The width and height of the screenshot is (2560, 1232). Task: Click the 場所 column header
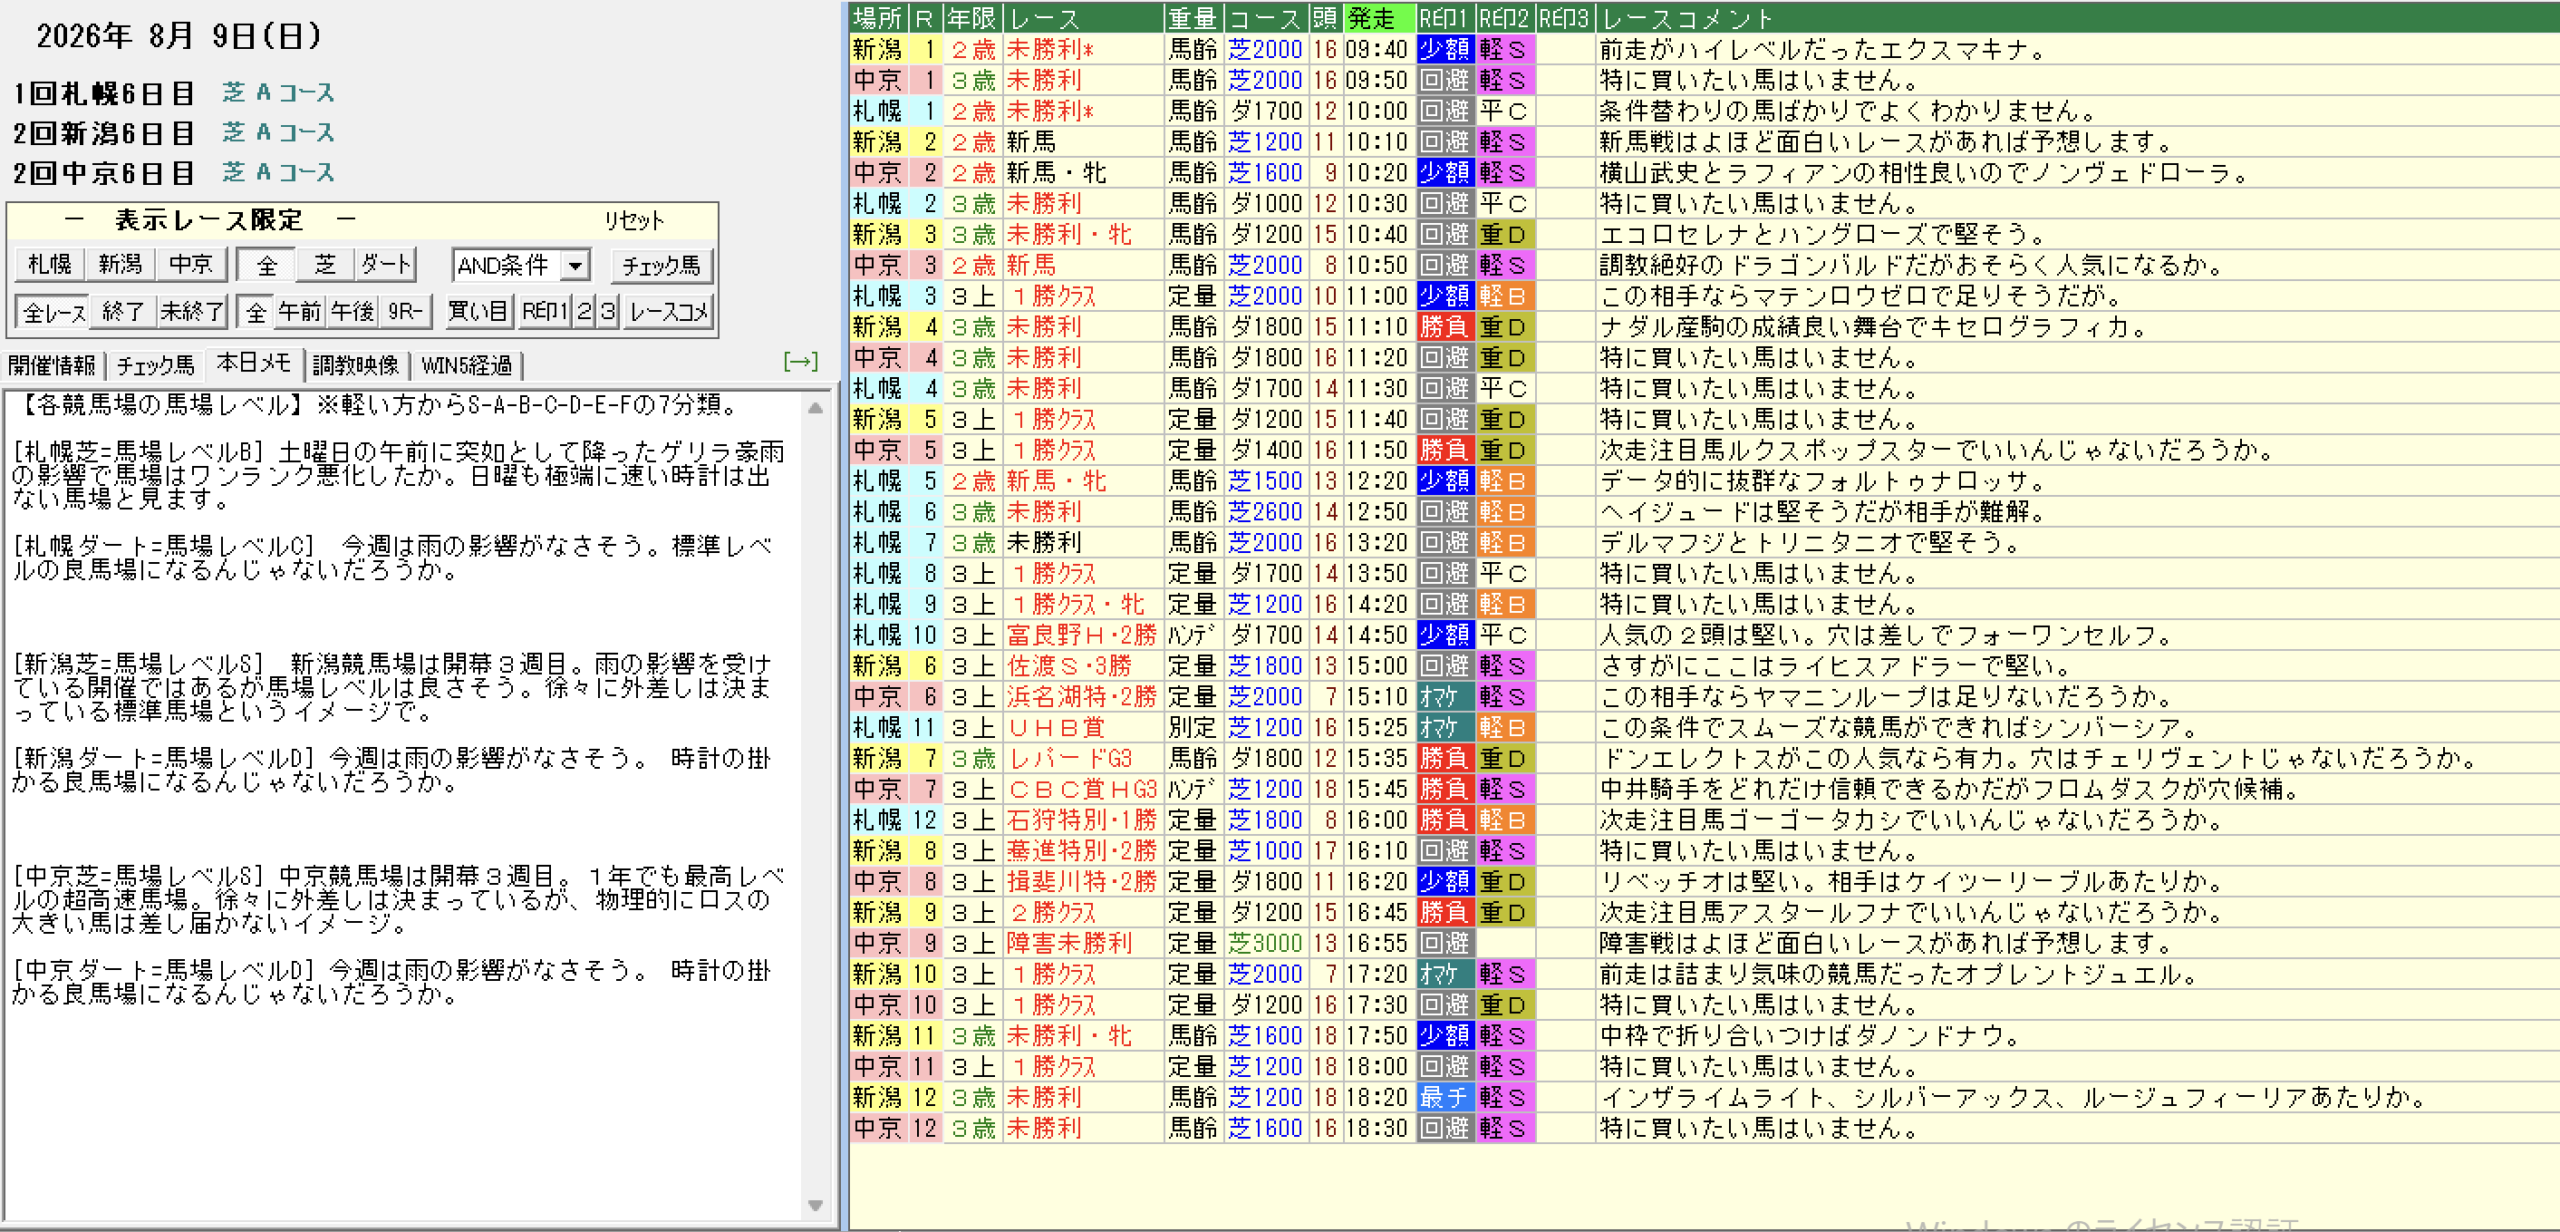pyautogui.click(x=878, y=18)
